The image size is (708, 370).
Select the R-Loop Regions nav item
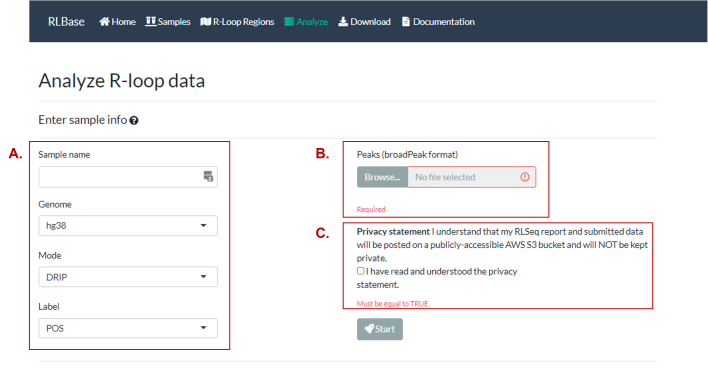(237, 22)
